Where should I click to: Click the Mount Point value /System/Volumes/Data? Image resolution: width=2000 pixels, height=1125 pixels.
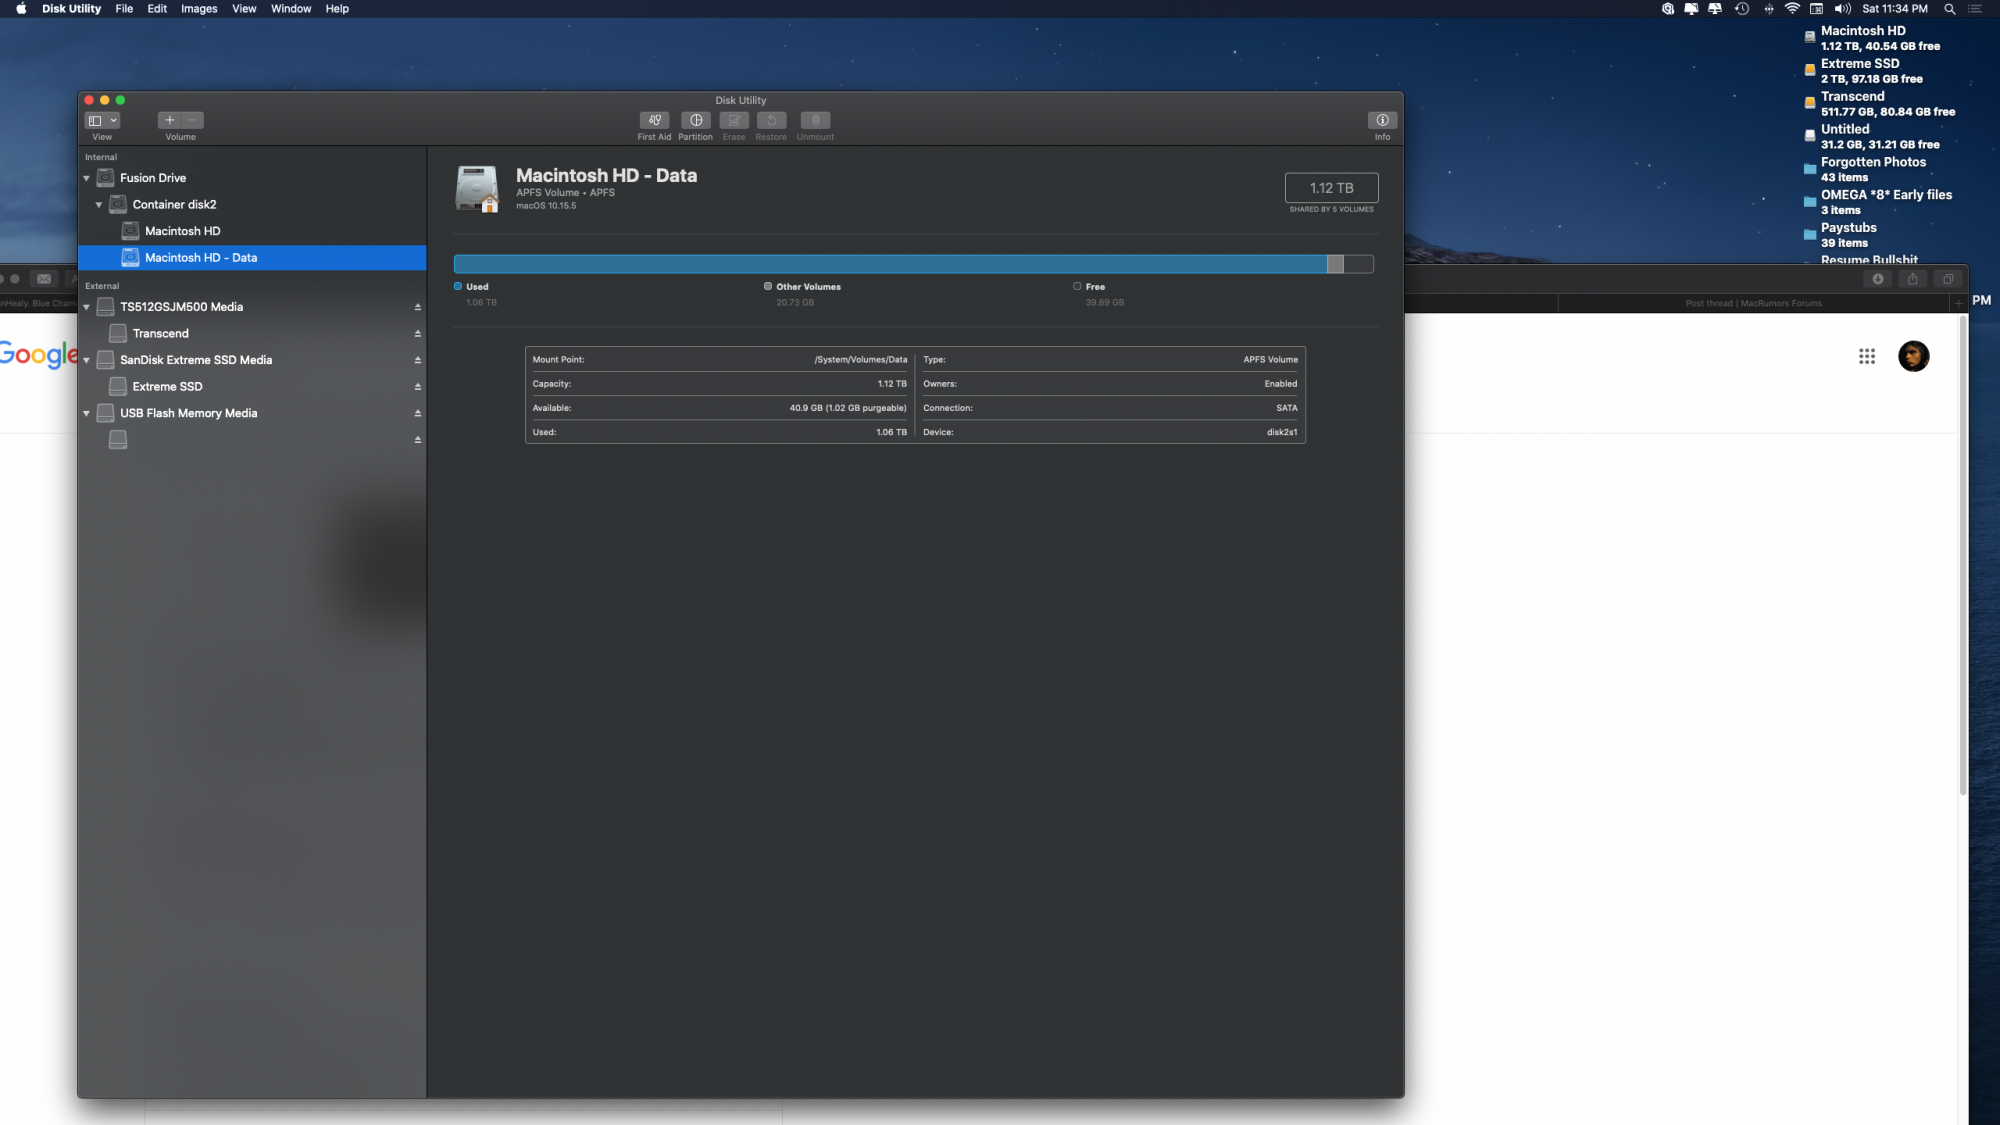(x=860, y=360)
